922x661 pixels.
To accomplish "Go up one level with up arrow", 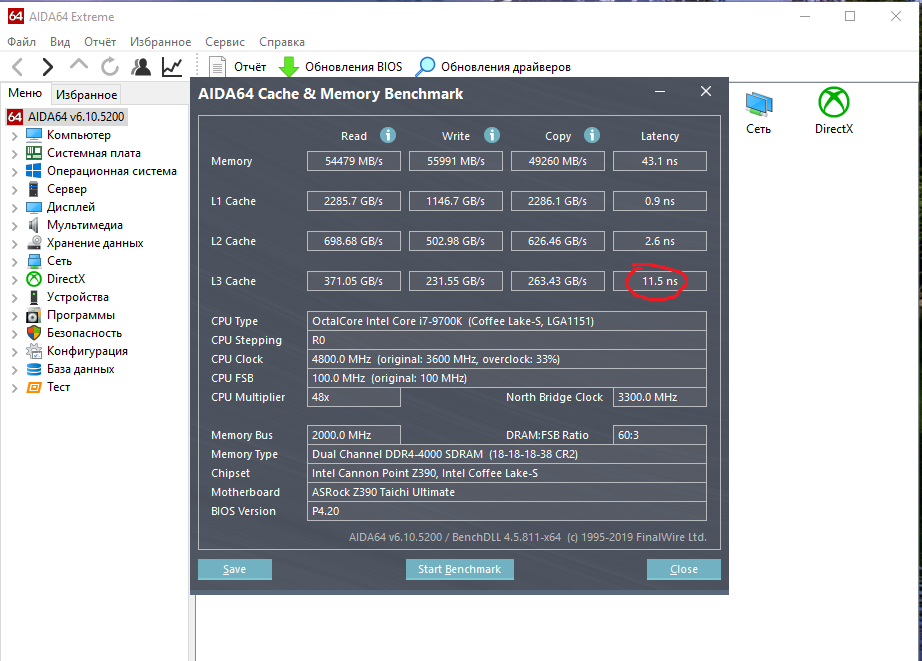I will point(79,66).
